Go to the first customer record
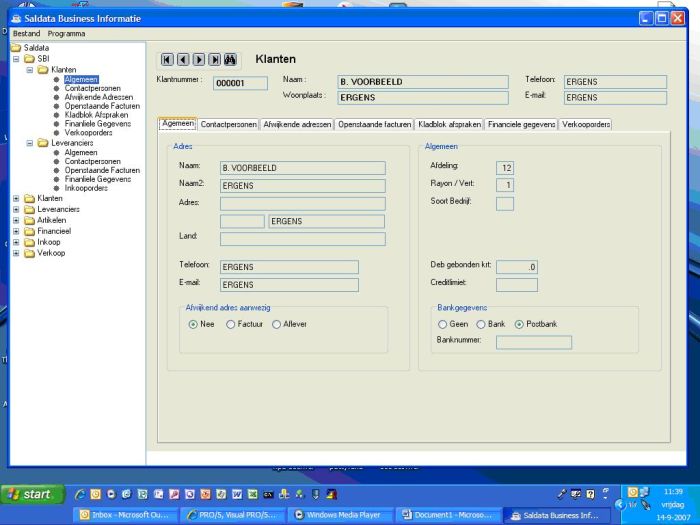This screenshot has height=525, width=700. pyautogui.click(x=167, y=60)
